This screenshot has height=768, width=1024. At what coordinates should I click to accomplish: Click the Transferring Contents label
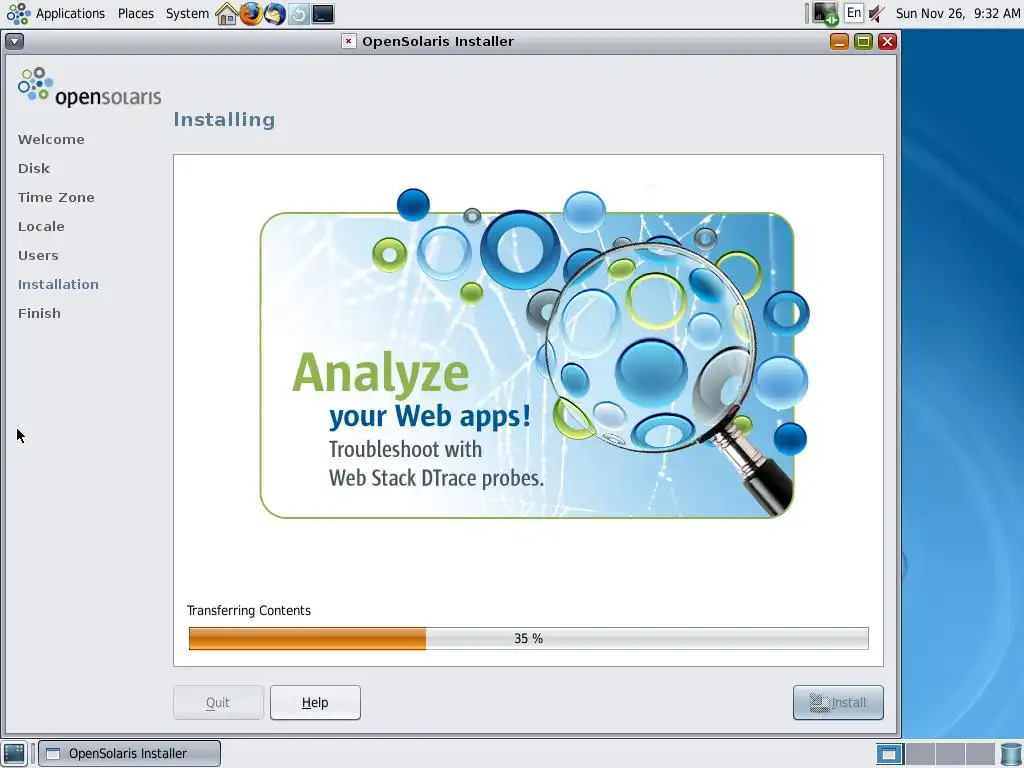tap(249, 611)
